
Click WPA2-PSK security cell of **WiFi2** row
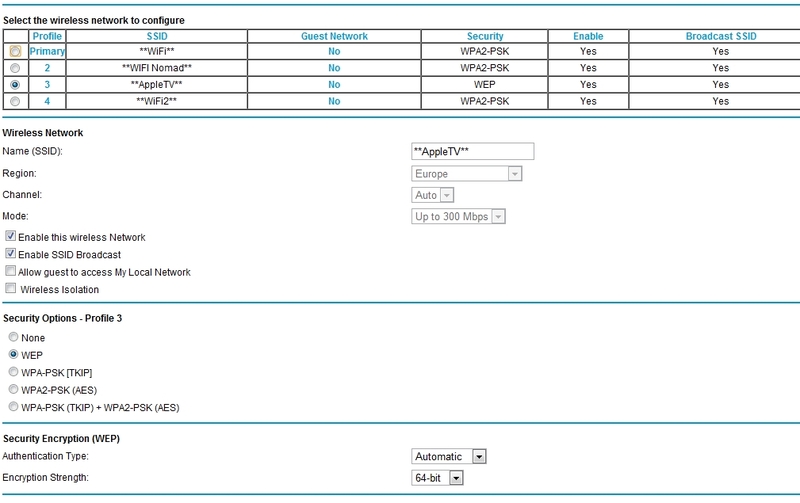pos(485,101)
